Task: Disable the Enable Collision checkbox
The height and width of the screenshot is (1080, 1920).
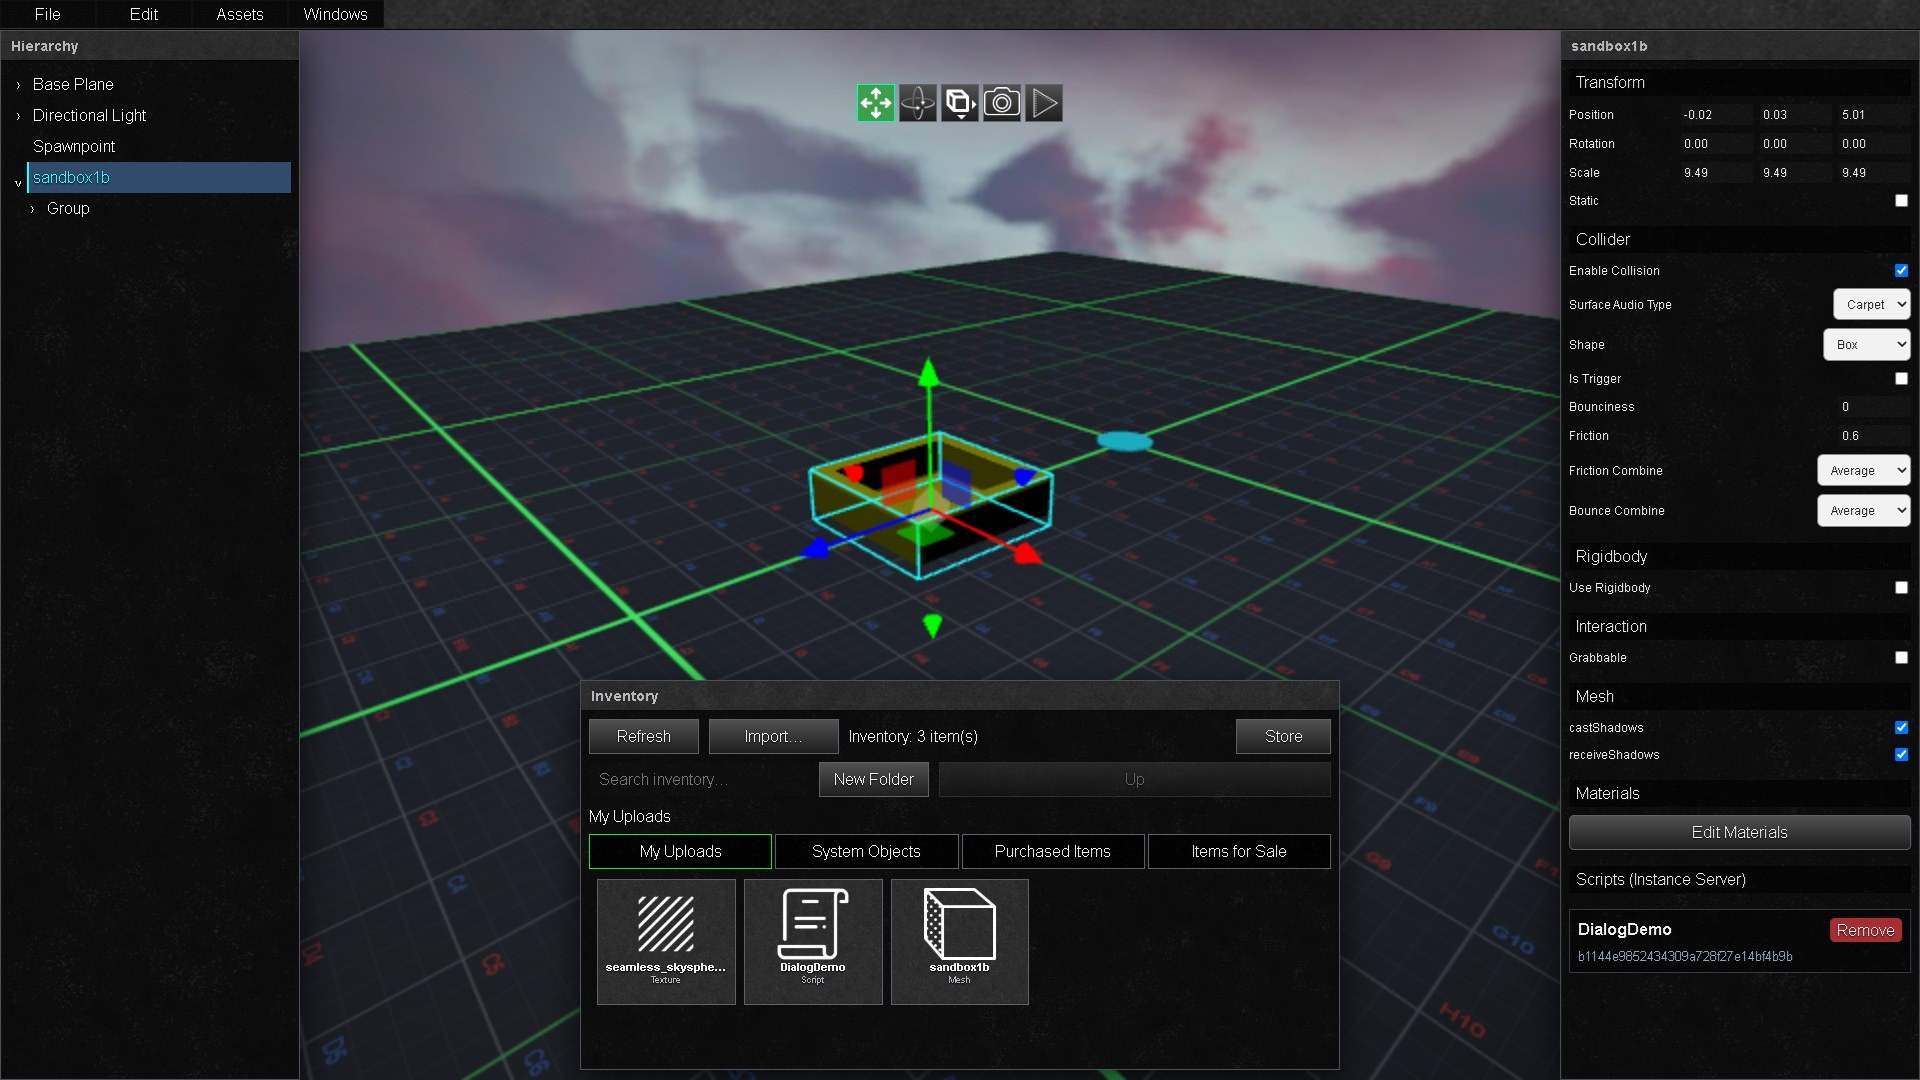Action: point(1901,271)
